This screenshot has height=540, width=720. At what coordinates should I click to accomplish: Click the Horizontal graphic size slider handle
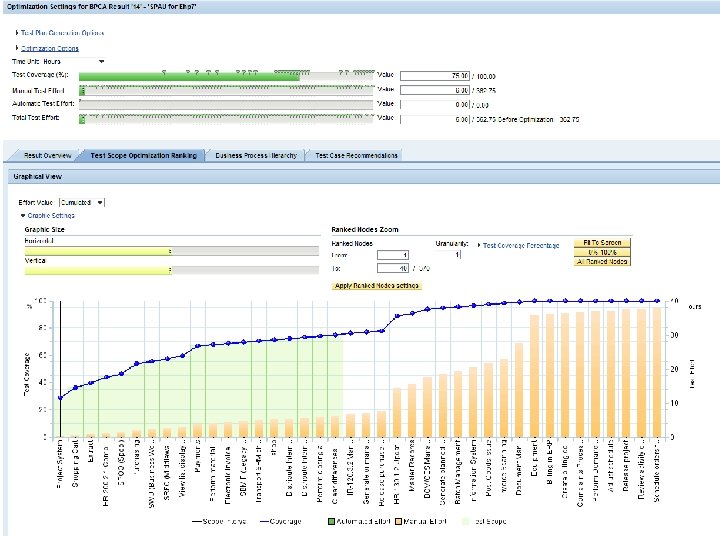[170, 251]
